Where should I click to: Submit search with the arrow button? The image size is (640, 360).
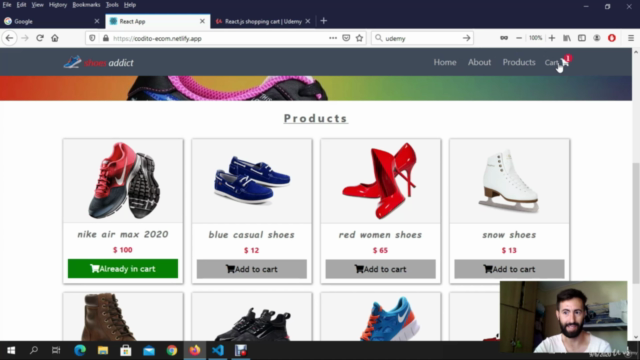pyautogui.click(x=467, y=38)
